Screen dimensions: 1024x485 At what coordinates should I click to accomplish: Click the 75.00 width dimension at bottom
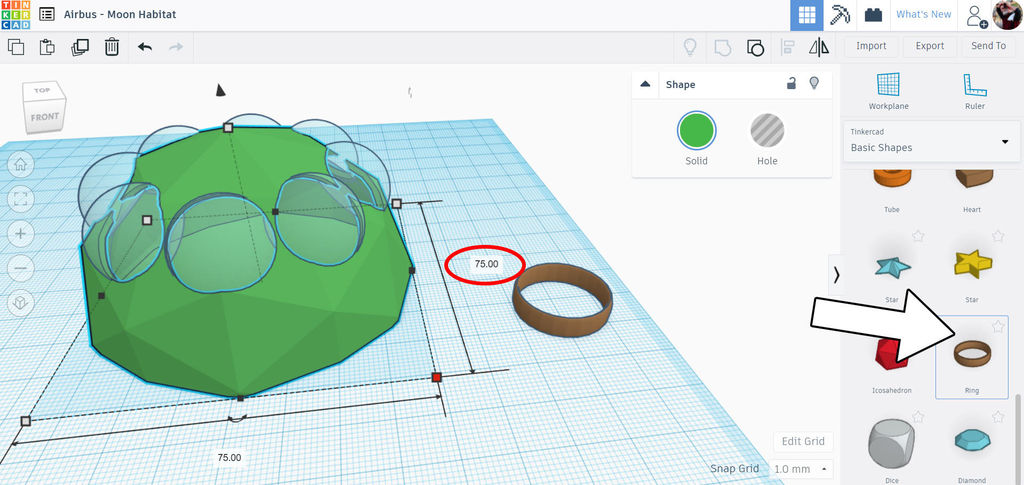229,458
